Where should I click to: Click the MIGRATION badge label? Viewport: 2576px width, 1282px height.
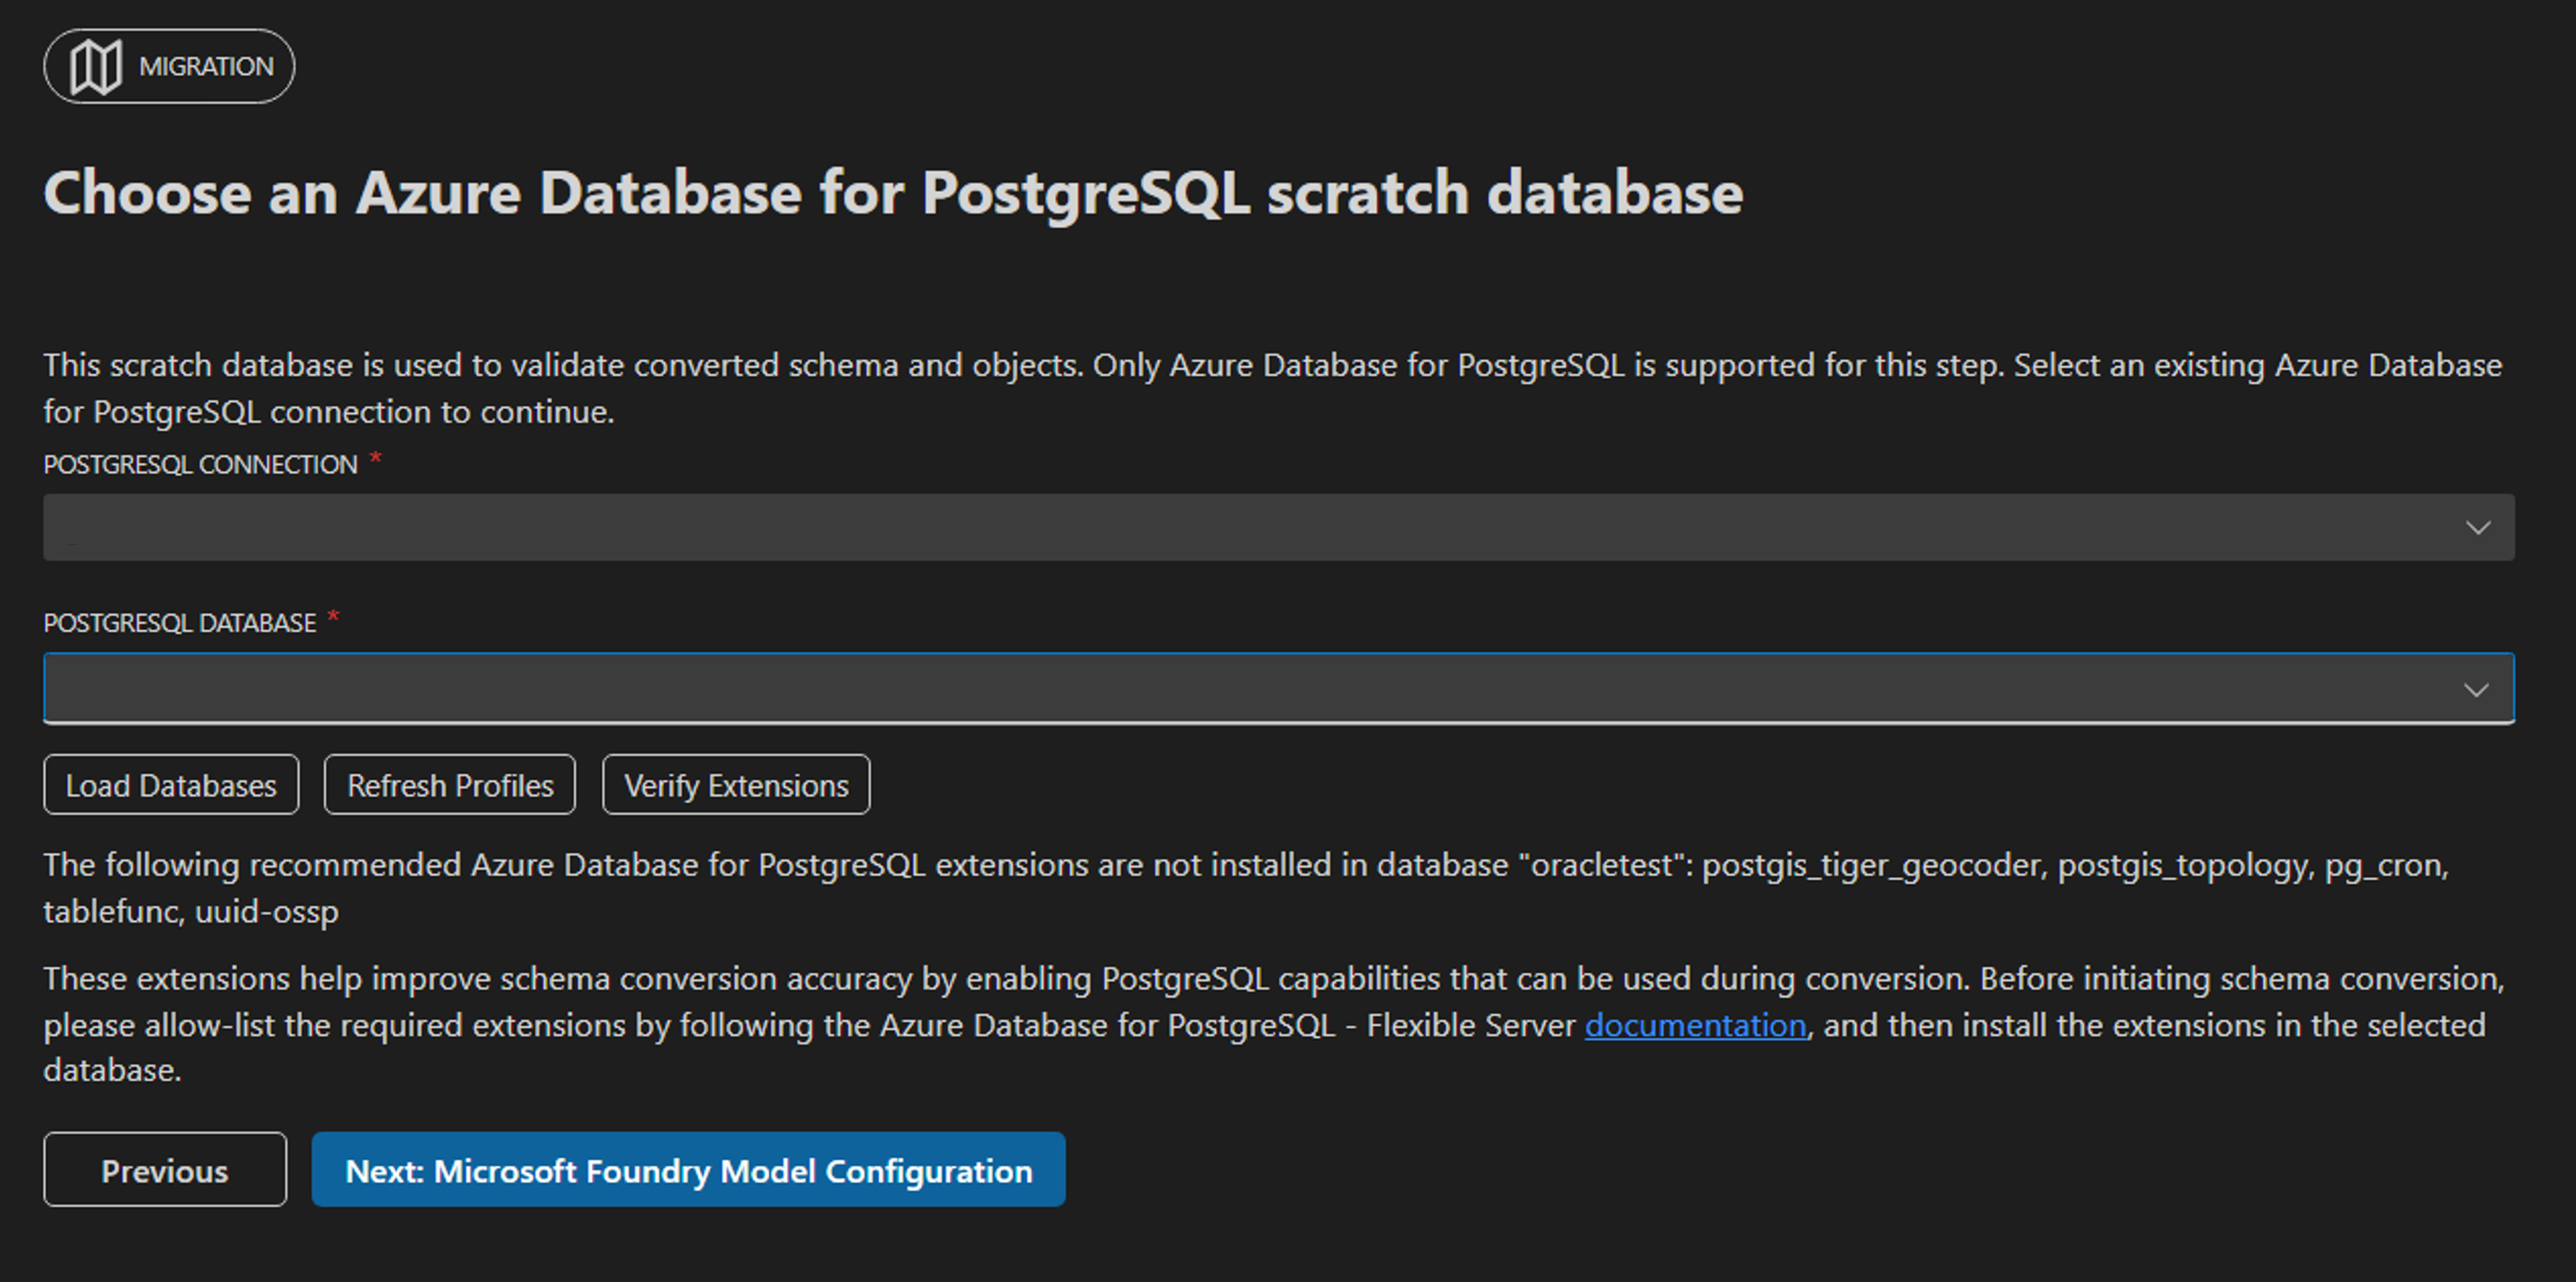206,66
